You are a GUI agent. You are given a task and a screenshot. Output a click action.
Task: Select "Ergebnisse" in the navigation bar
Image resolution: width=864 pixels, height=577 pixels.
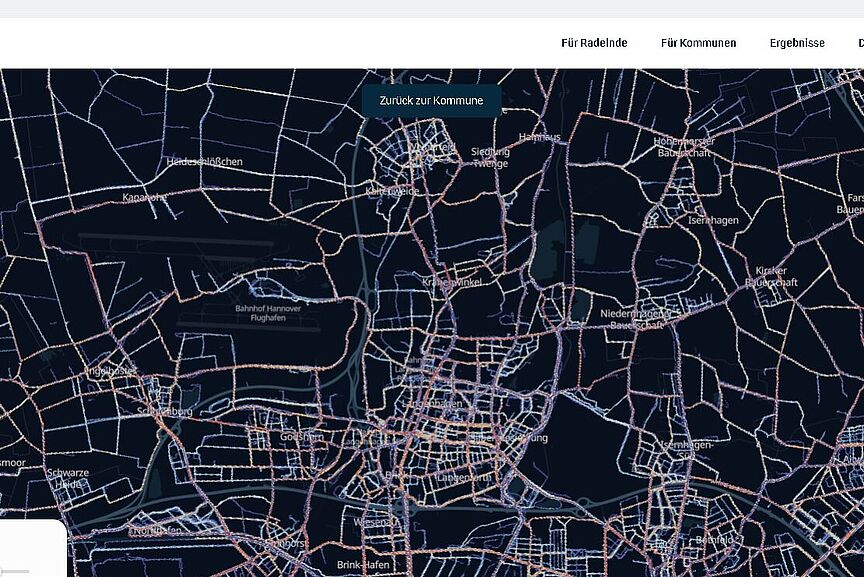click(x=797, y=43)
